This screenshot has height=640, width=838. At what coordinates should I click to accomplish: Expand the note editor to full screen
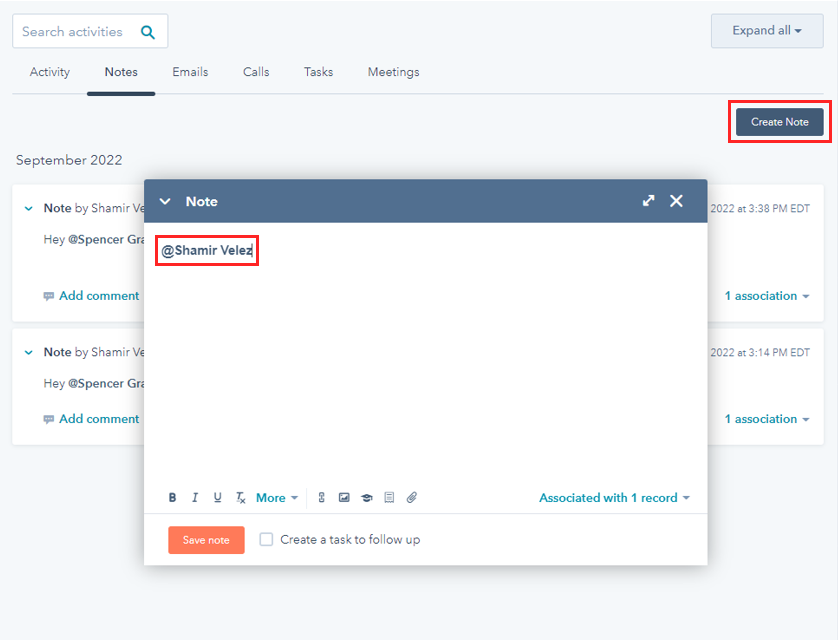coord(649,201)
